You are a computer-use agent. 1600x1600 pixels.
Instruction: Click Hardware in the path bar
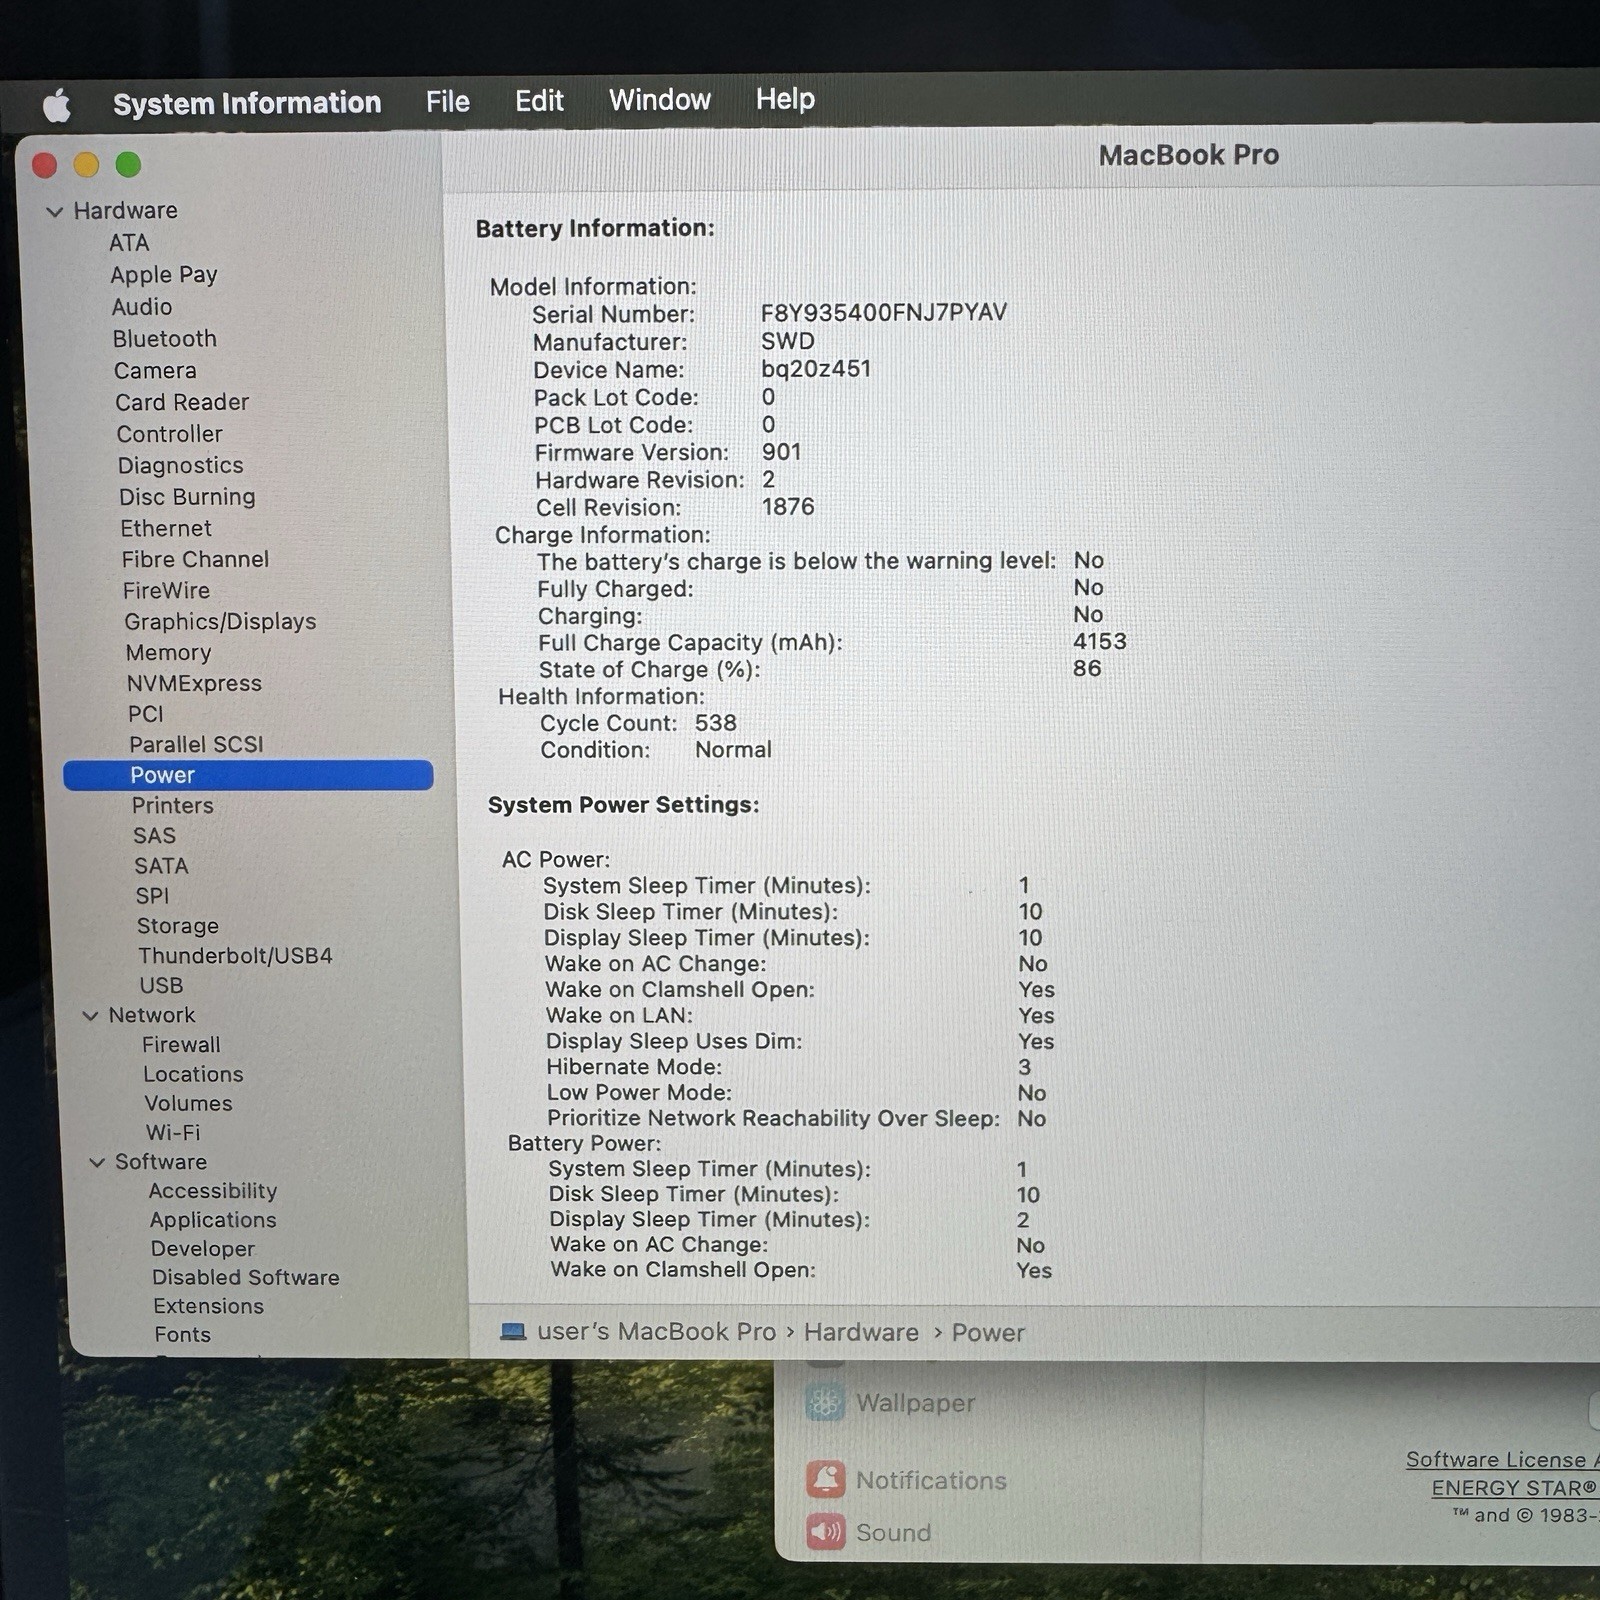(x=861, y=1333)
